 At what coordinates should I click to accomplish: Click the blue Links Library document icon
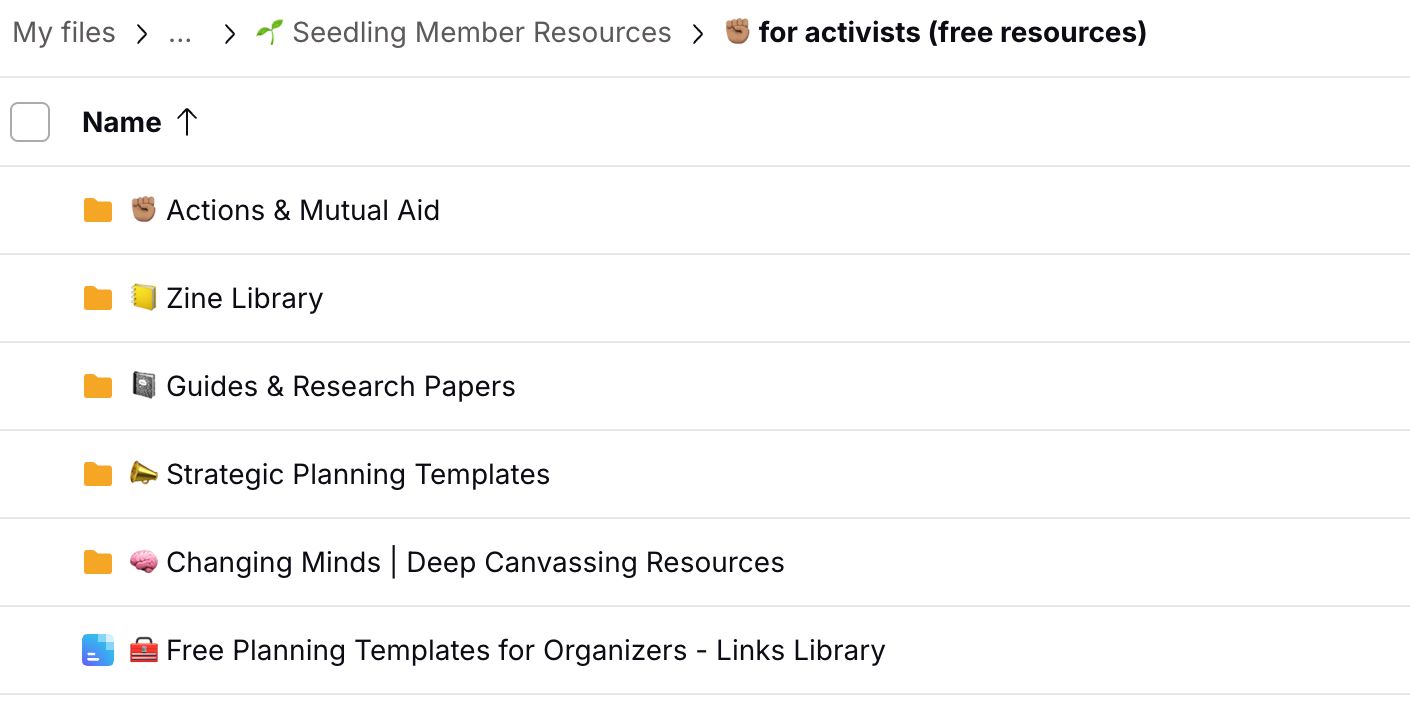[x=97, y=650]
